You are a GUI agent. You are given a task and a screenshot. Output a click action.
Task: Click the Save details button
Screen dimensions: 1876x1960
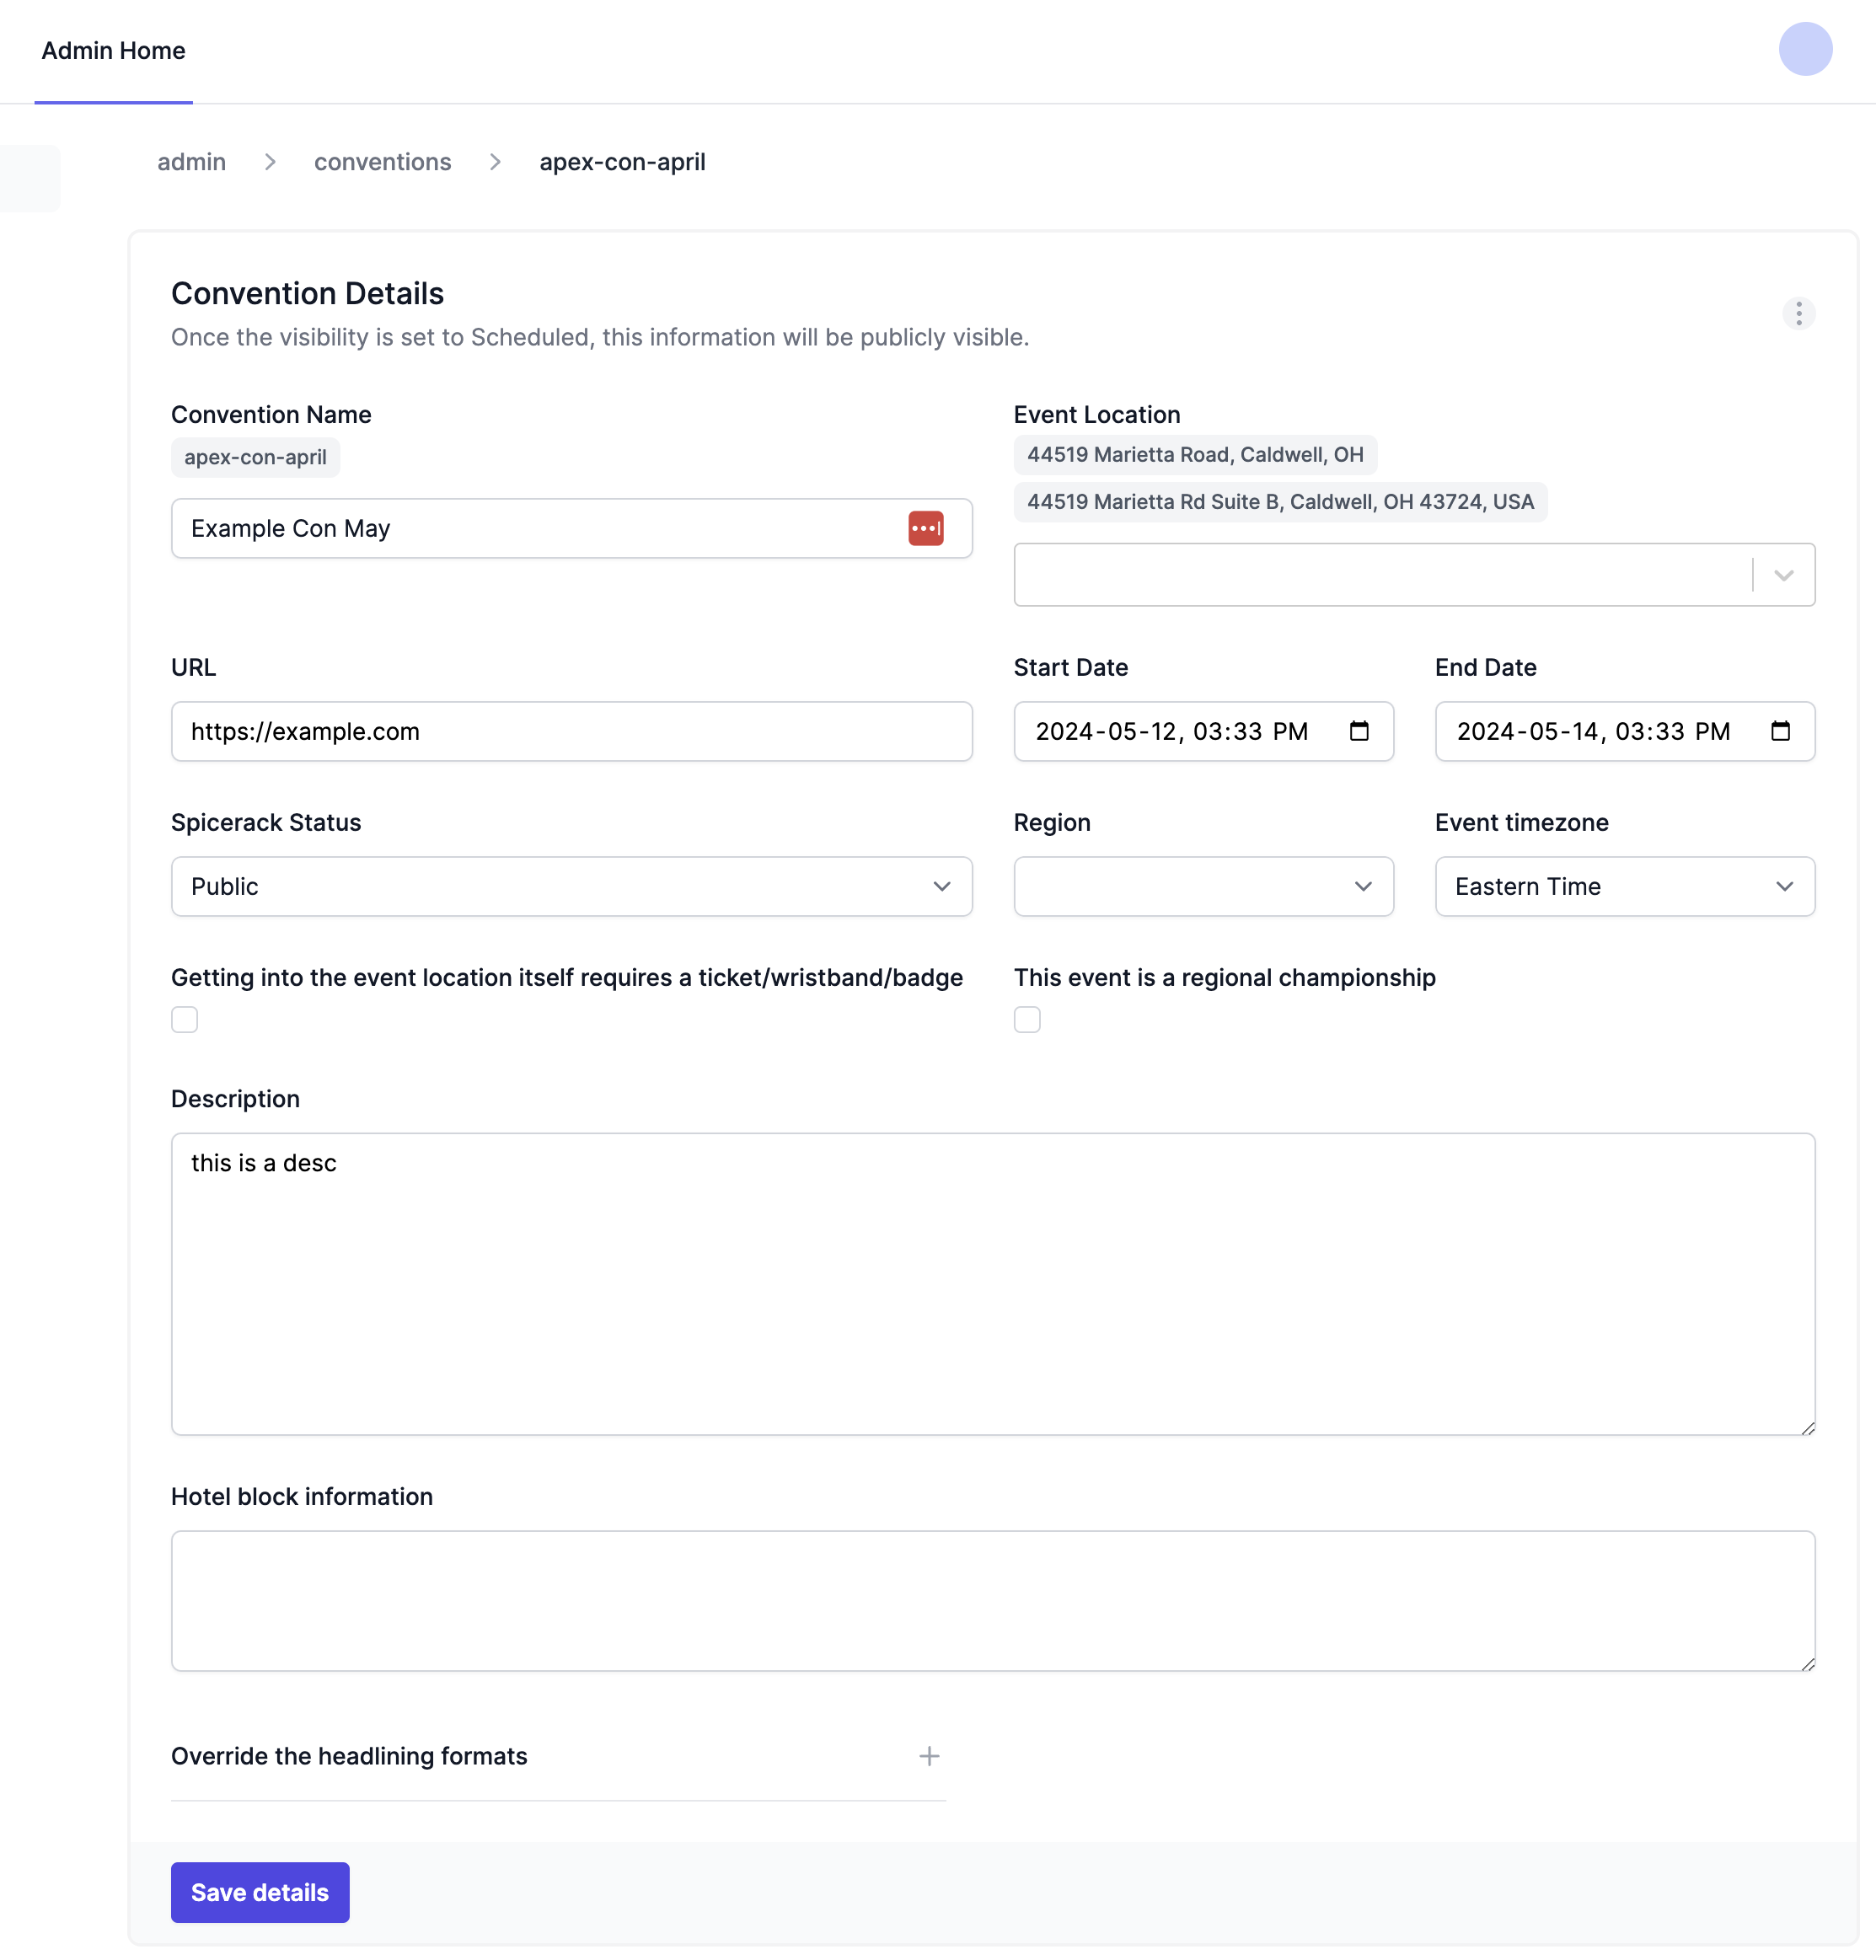coord(260,1892)
